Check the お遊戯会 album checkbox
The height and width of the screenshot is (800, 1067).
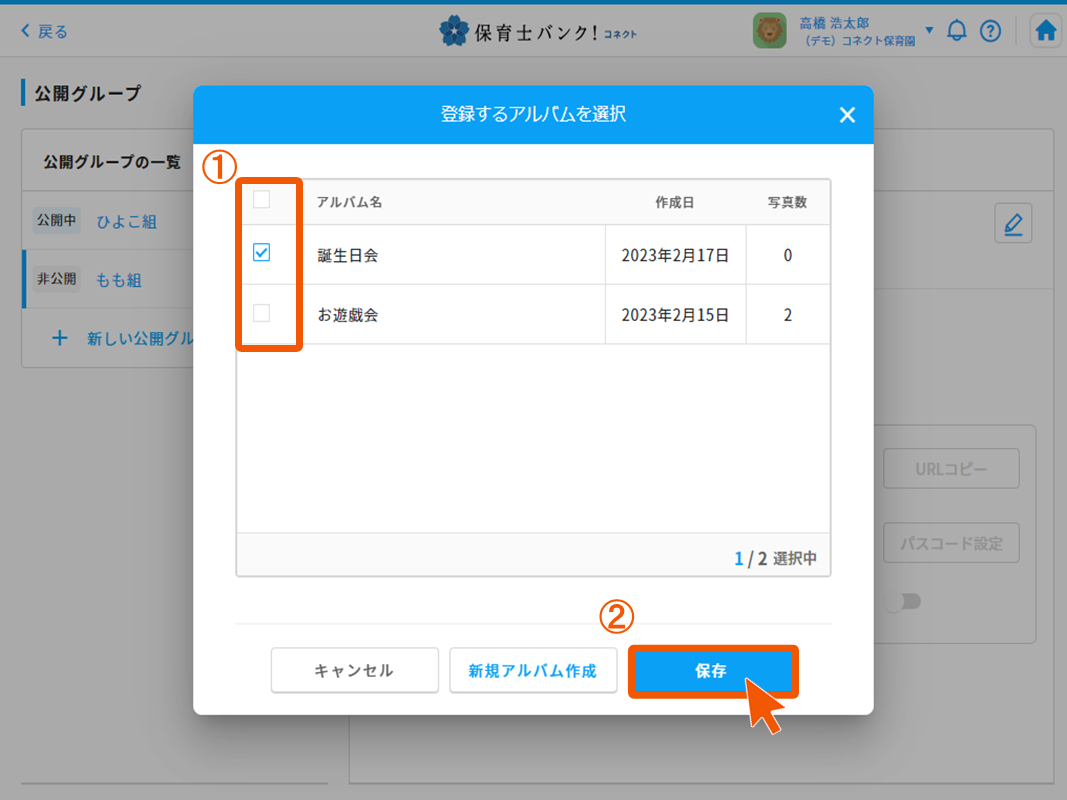[262, 314]
